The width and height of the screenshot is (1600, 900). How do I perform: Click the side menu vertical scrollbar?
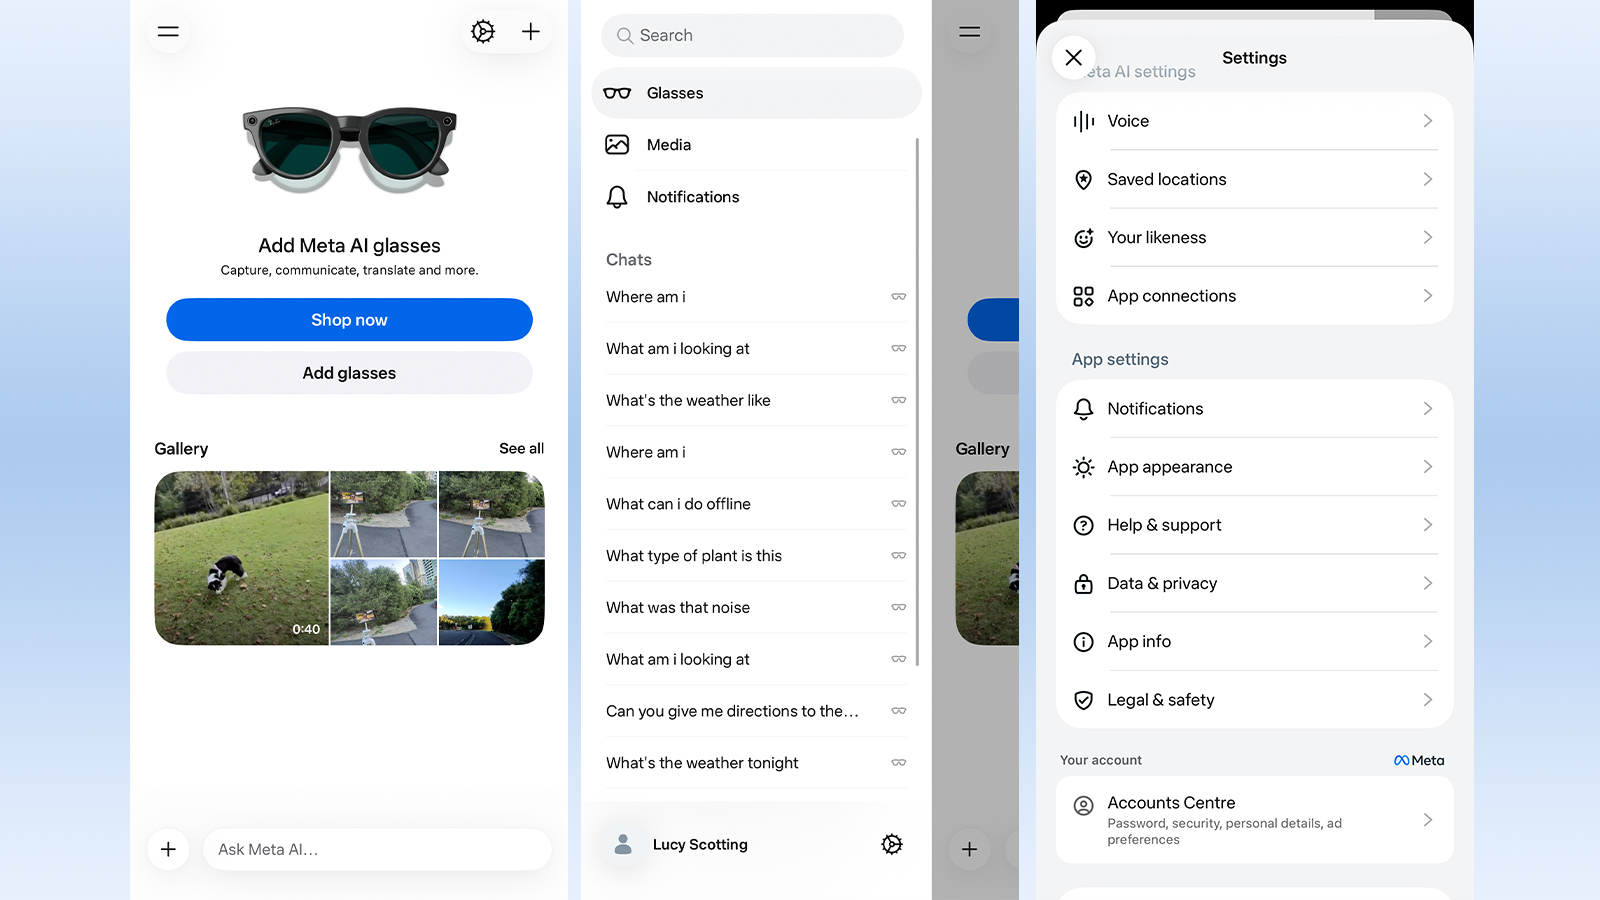click(x=917, y=402)
